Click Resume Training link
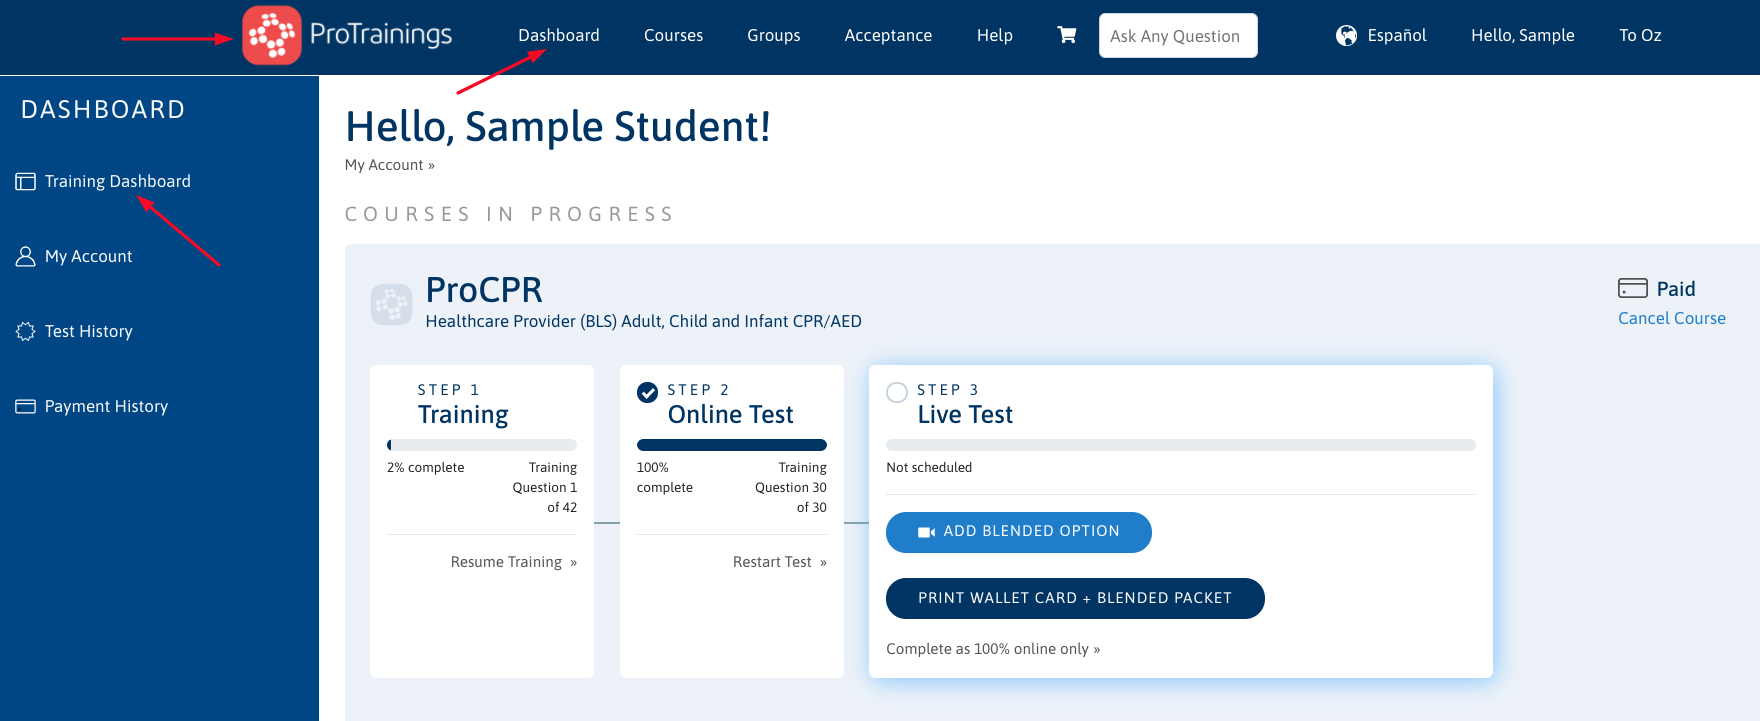This screenshot has width=1760, height=721. pyautogui.click(x=514, y=562)
